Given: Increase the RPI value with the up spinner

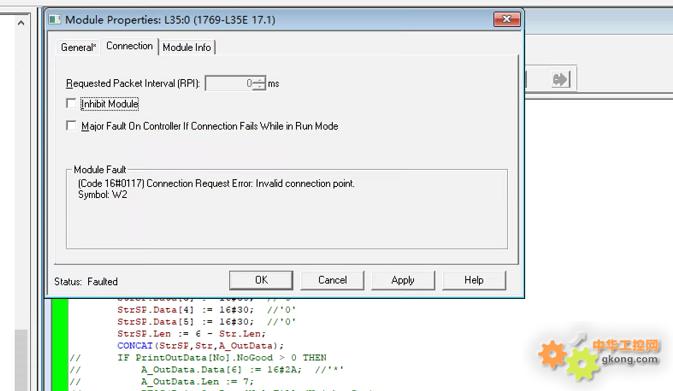Looking at the screenshot, I should [259, 79].
